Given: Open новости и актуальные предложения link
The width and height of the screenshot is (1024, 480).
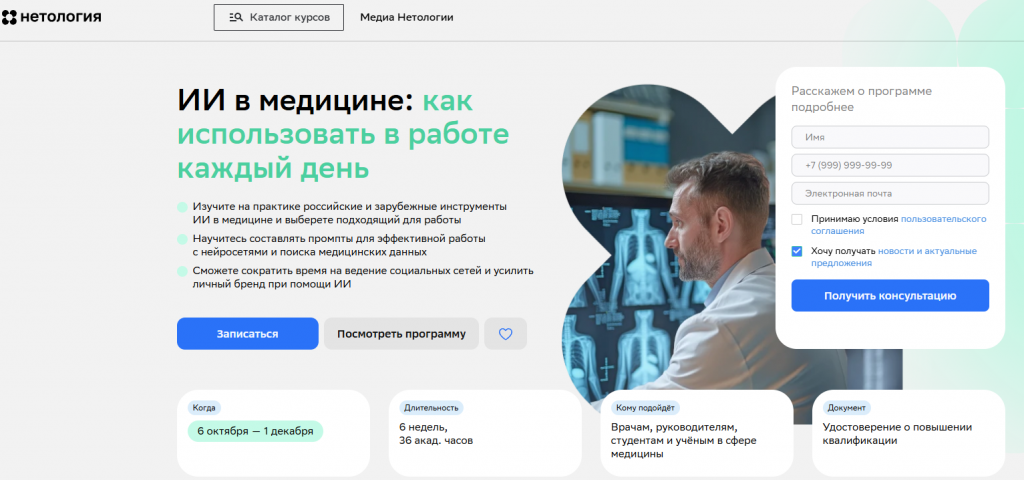Looking at the screenshot, I should [894, 257].
